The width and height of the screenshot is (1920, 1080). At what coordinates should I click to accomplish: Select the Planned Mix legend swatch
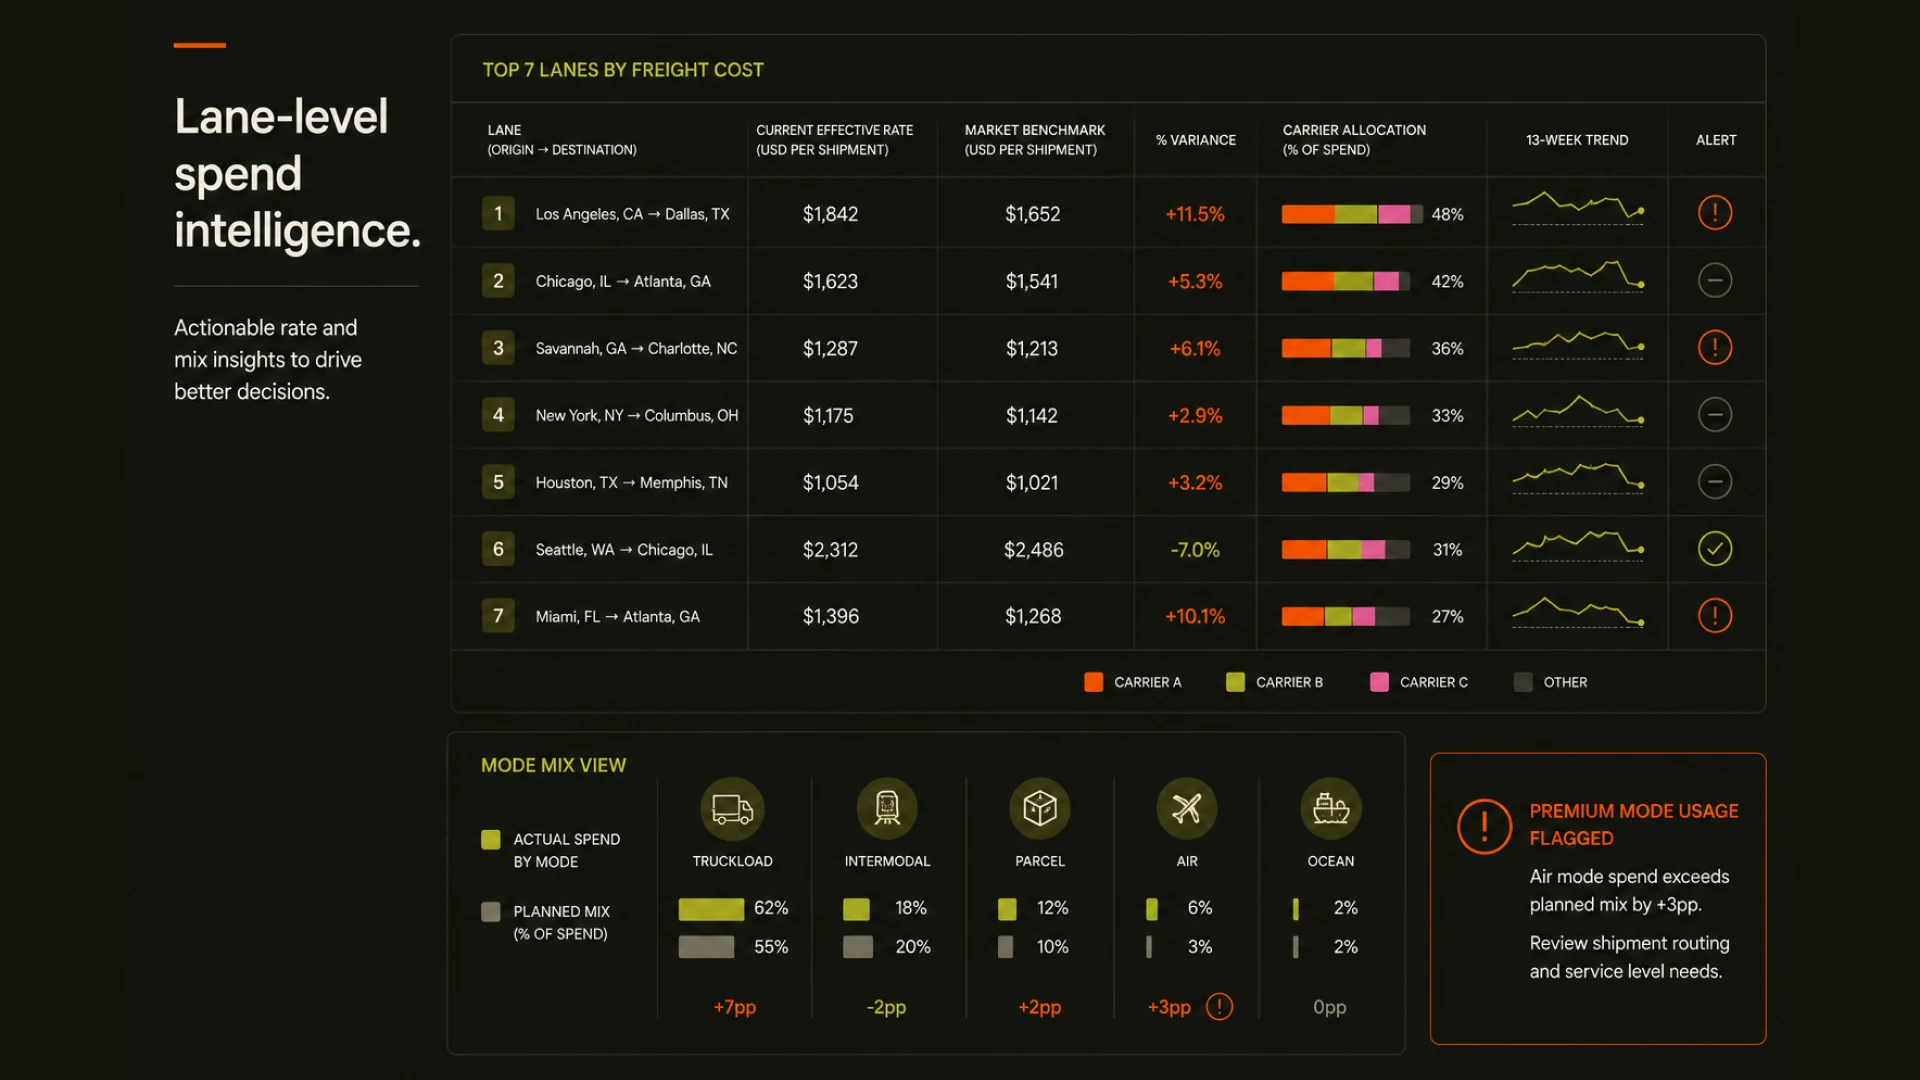pos(490,911)
